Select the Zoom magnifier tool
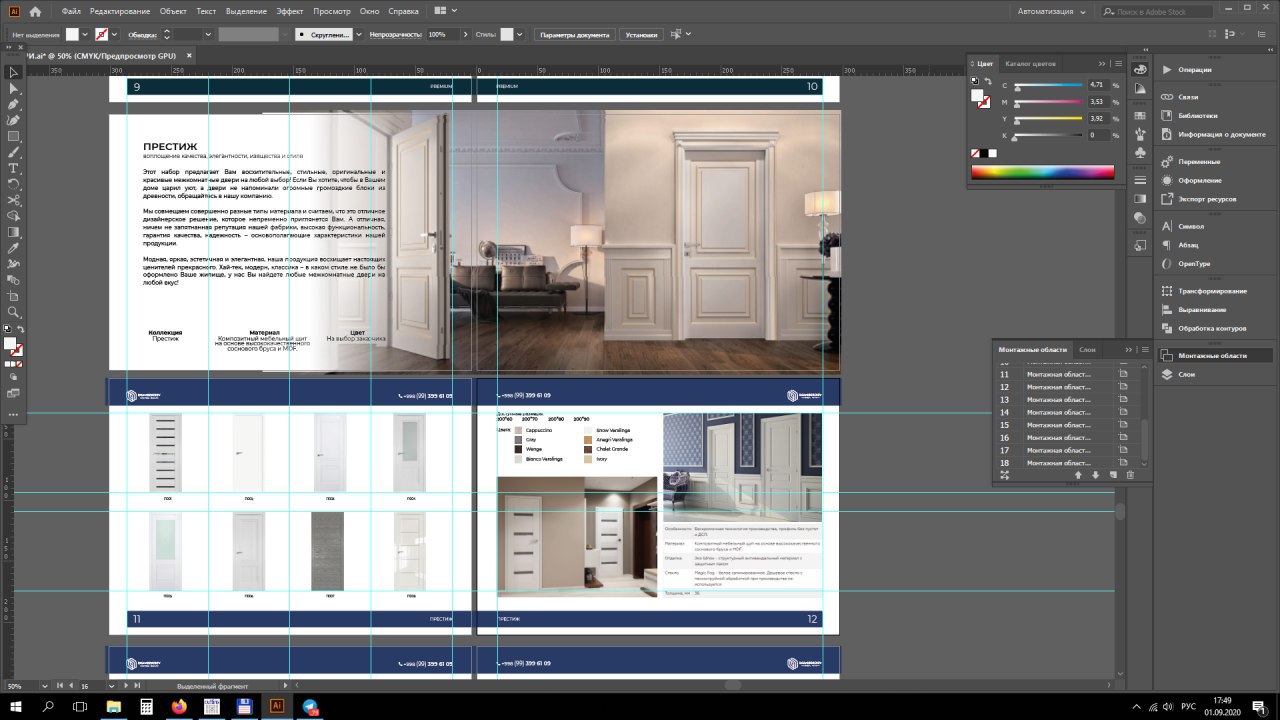Screen dimensions: 1280x720 [14, 312]
